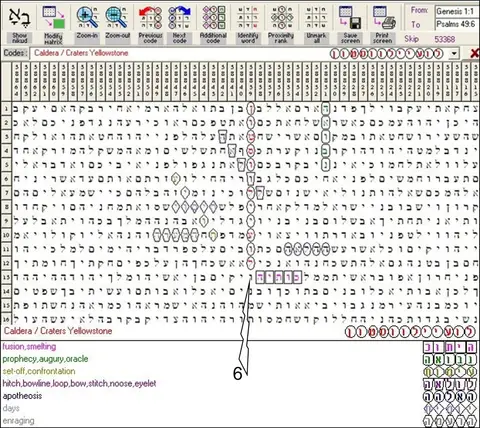Select the 'enraging' term in list

pos(18,421)
